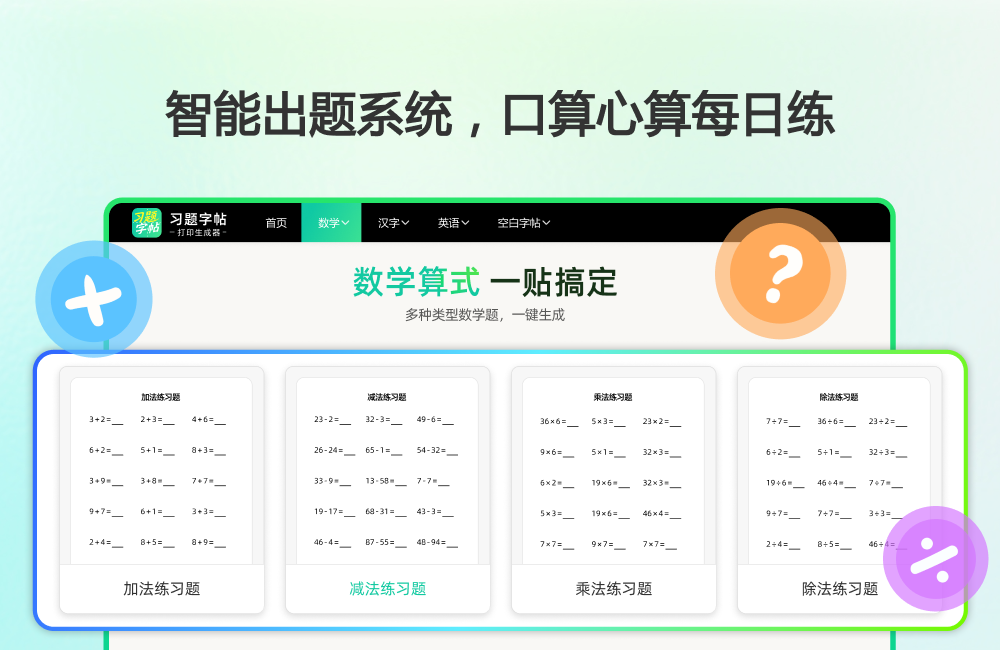Screen dimensions: 1000x650
Task: Click the addition worksheet preview thumbnail
Action: pos(161,465)
